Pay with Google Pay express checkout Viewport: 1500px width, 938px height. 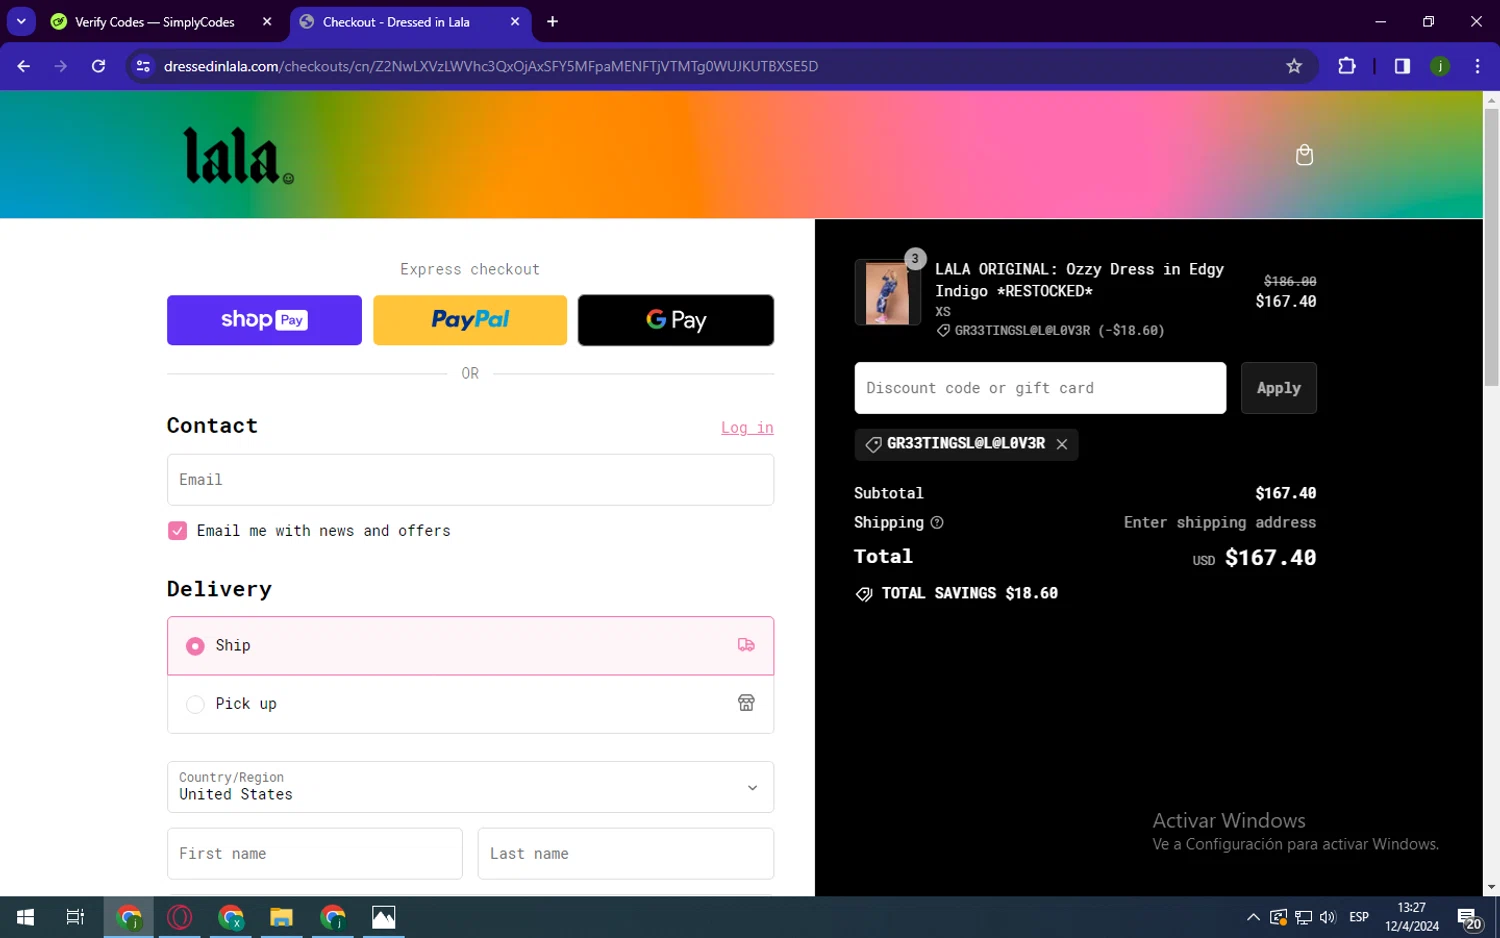click(x=676, y=320)
